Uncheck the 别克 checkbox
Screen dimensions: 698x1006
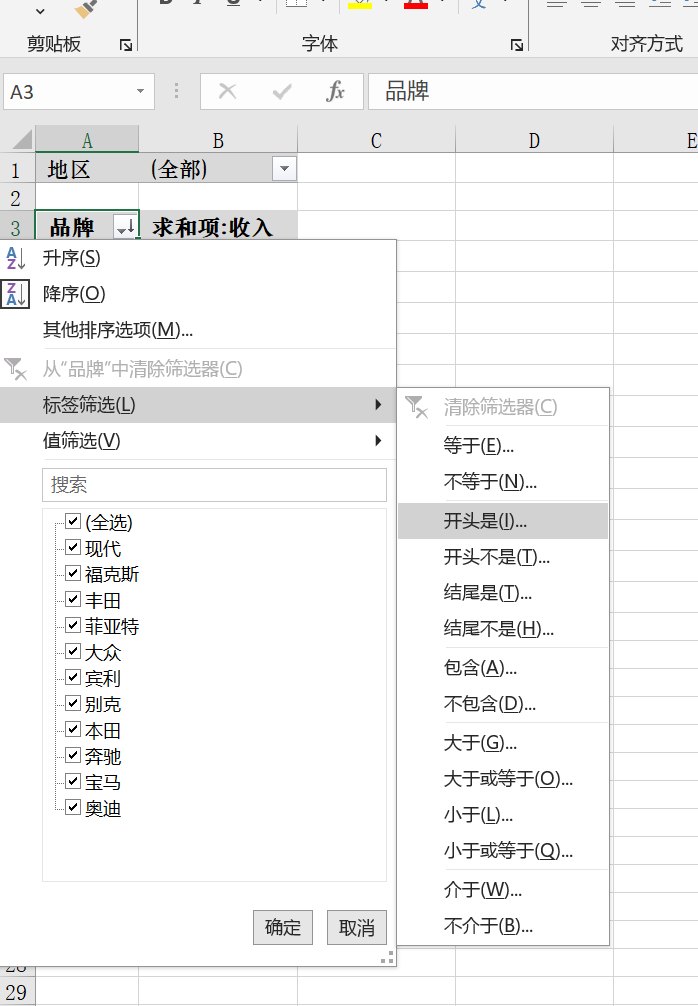click(x=73, y=703)
